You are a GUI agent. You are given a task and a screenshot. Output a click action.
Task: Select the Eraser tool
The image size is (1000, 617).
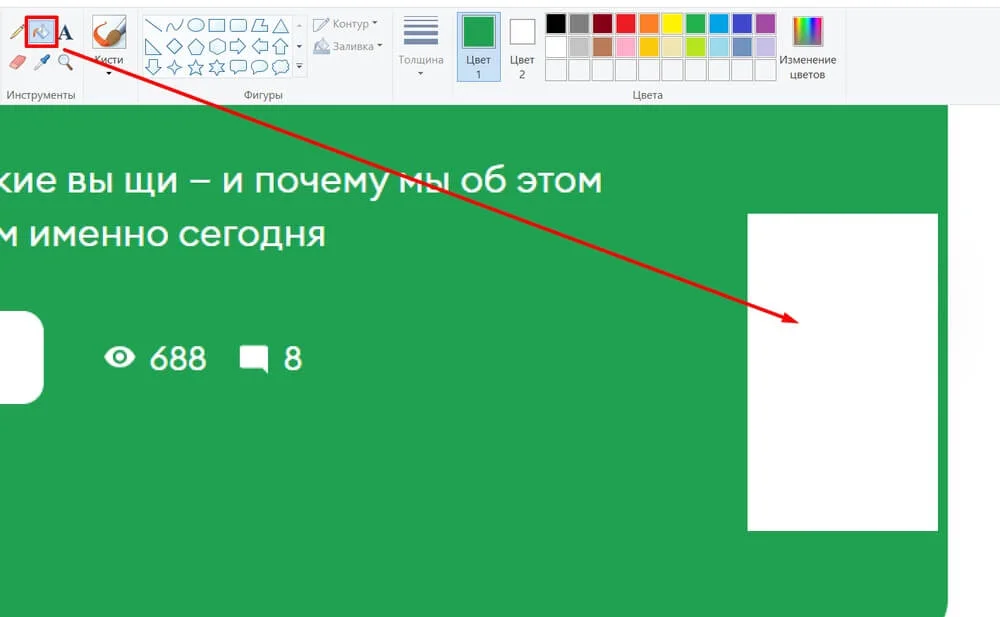click(x=18, y=62)
